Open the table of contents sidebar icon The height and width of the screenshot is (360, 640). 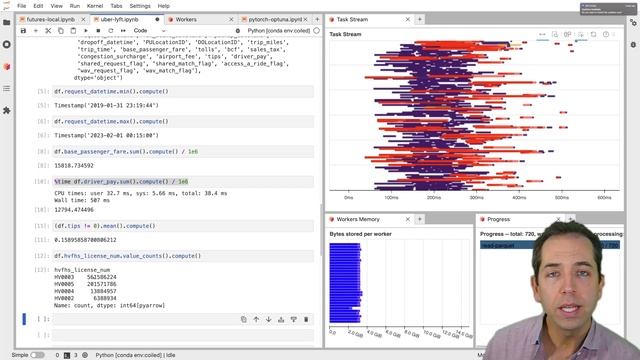[x=7, y=89]
